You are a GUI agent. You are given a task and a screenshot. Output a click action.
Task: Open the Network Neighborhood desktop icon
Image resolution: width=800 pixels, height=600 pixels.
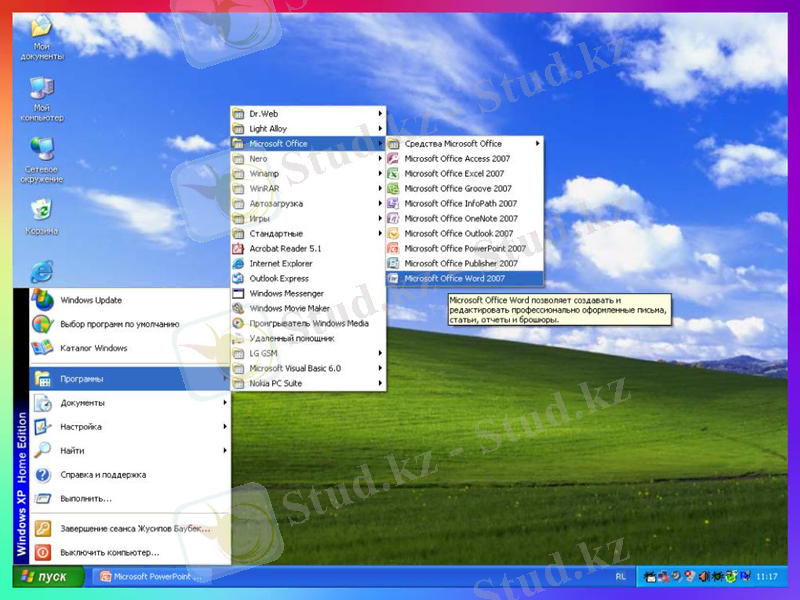(x=41, y=152)
